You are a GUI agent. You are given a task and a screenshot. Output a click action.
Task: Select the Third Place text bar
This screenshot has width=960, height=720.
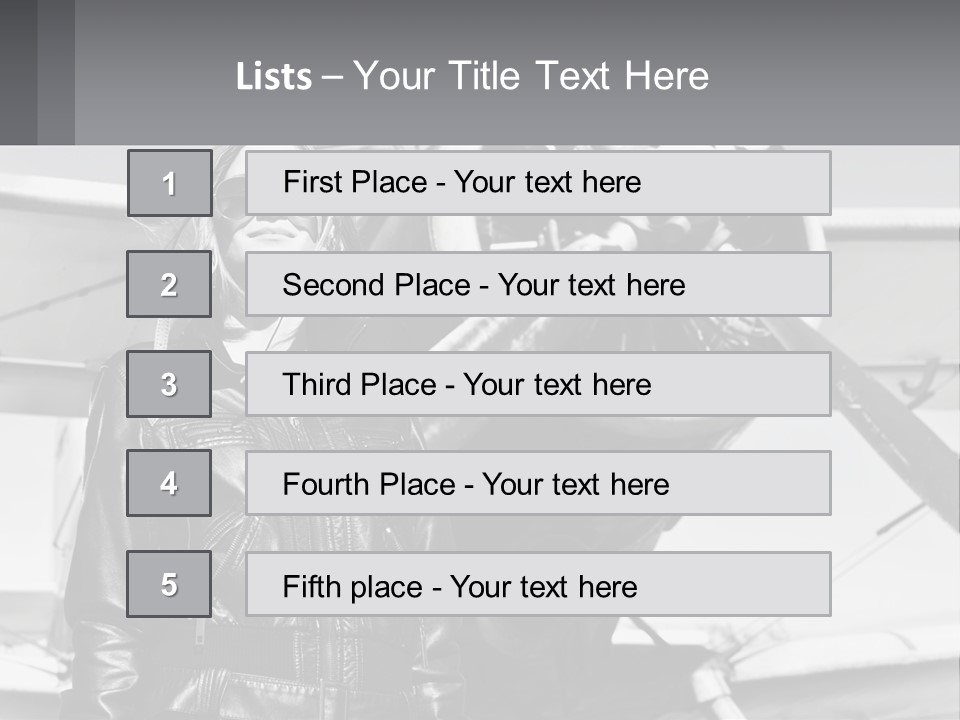pos(538,384)
